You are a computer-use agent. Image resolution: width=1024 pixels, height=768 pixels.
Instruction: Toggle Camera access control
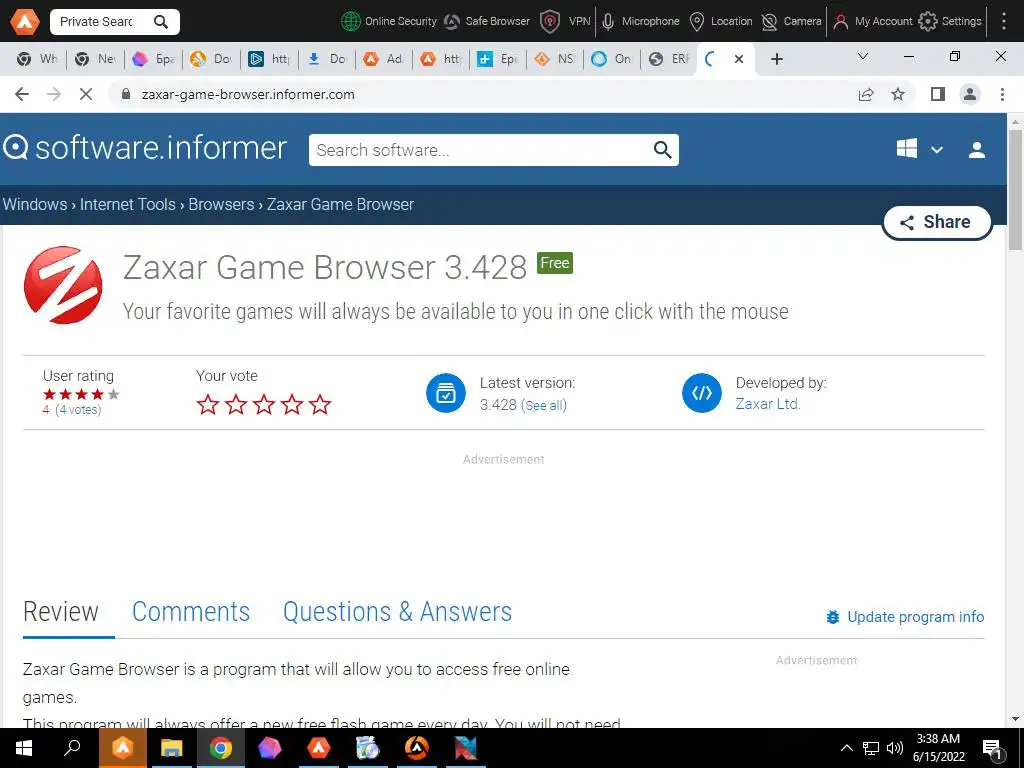point(792,22)
